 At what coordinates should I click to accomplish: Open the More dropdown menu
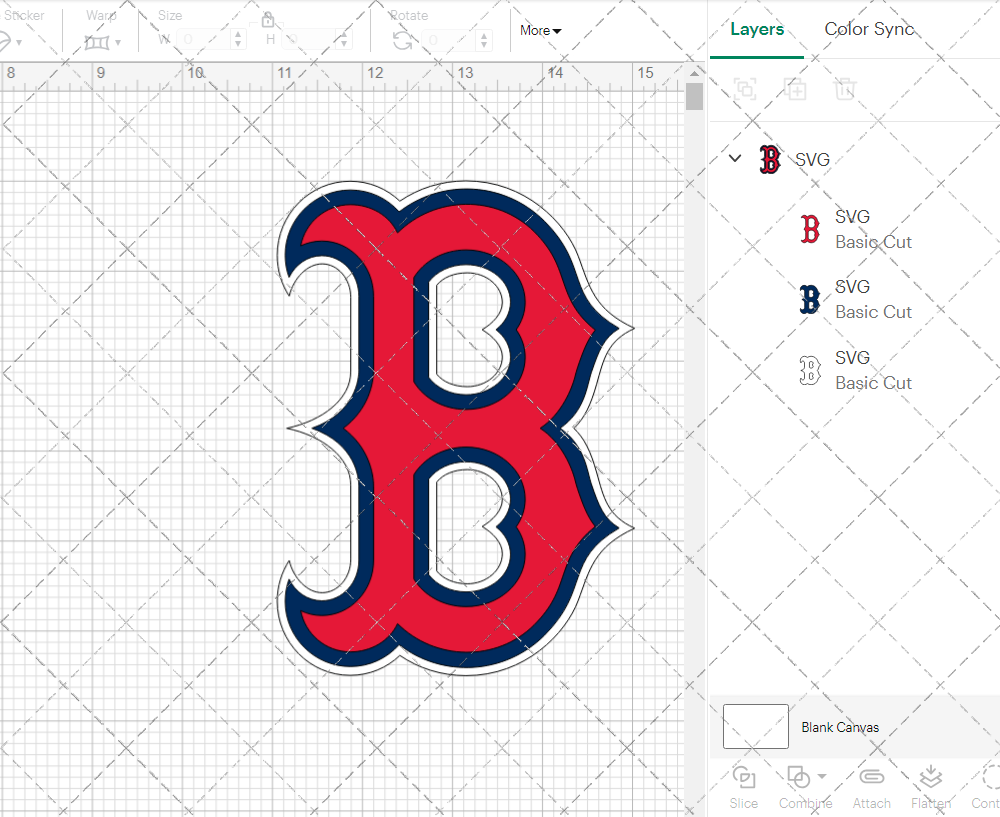540,31
